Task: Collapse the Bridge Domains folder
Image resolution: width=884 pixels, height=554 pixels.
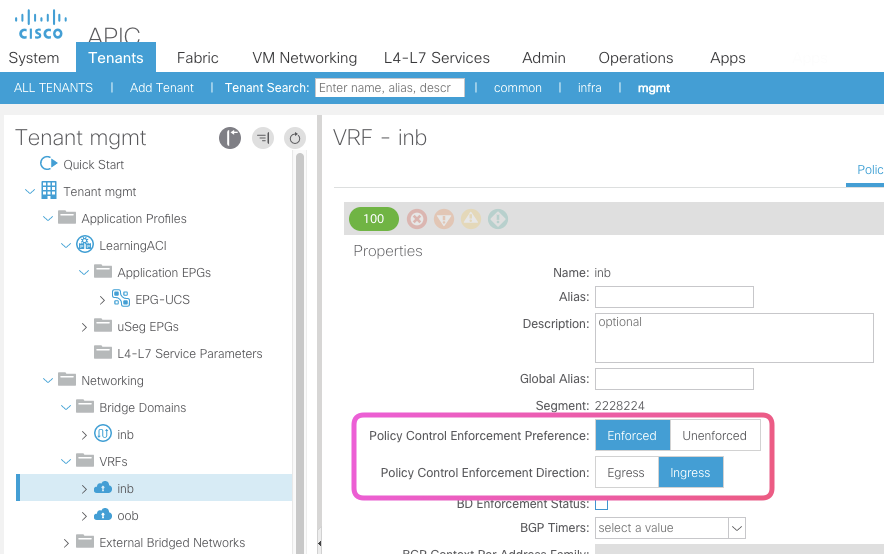Action: click(x=67, y=408)
